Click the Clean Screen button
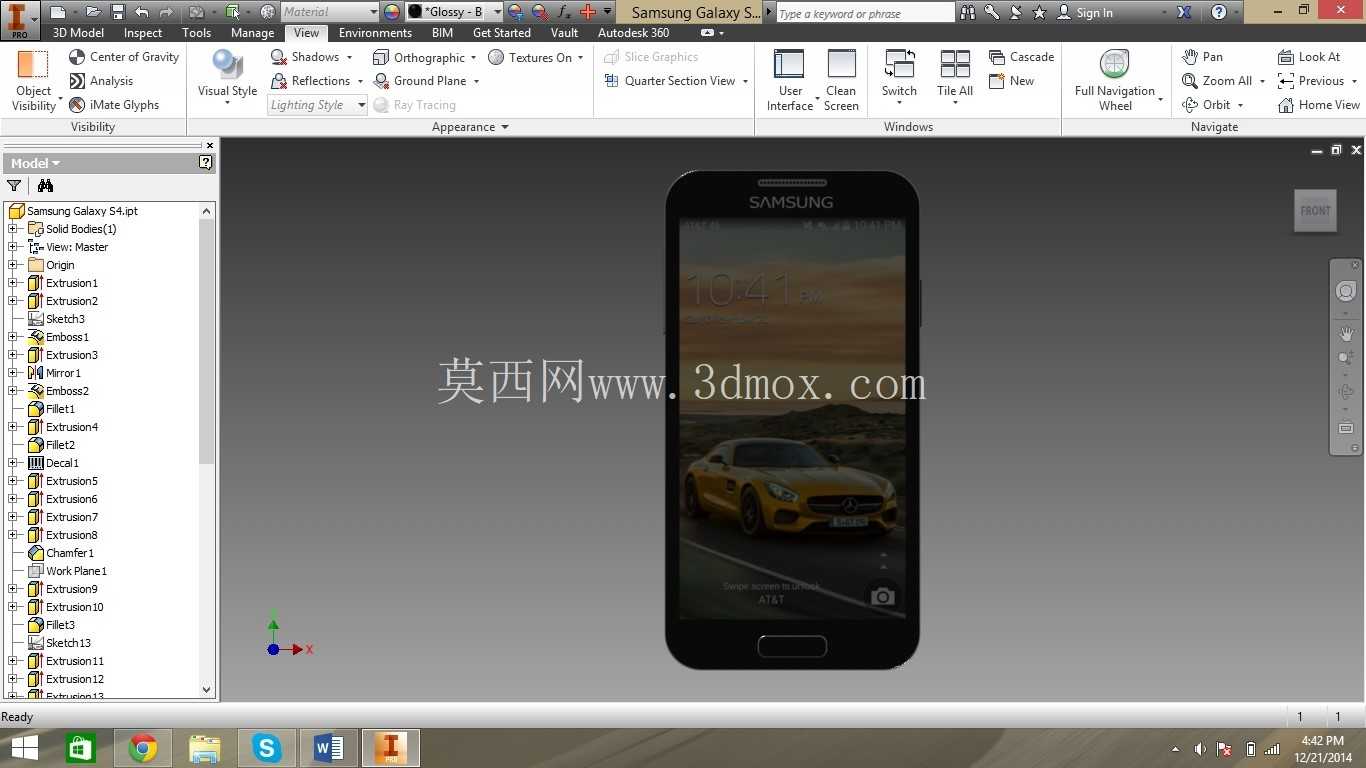Viewport: 1366px width, 768px height. tap(841, 81)
